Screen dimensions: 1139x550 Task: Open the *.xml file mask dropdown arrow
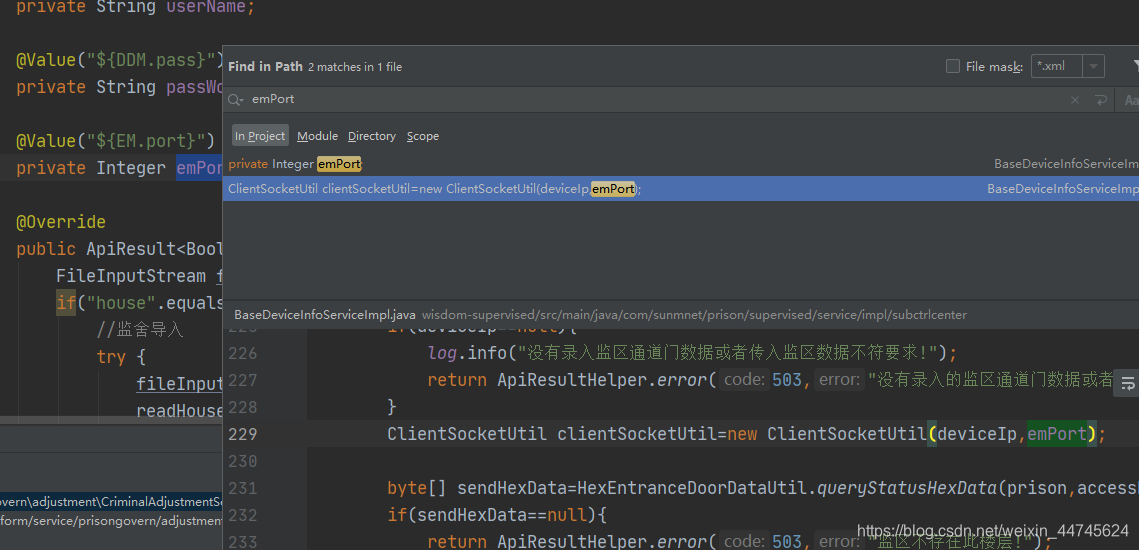pos(1093,66)
